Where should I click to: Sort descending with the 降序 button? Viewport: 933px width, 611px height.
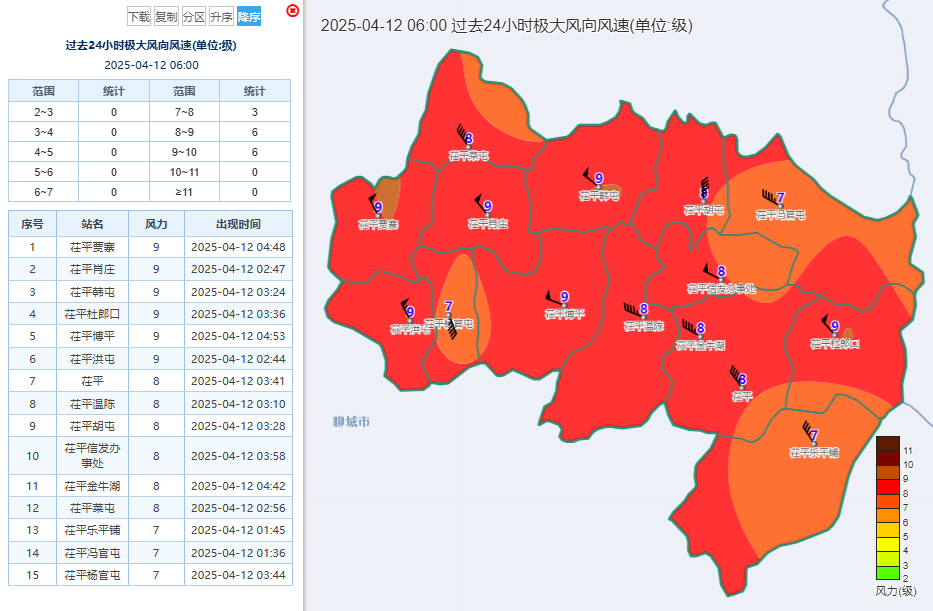click(x=249, y=17)
